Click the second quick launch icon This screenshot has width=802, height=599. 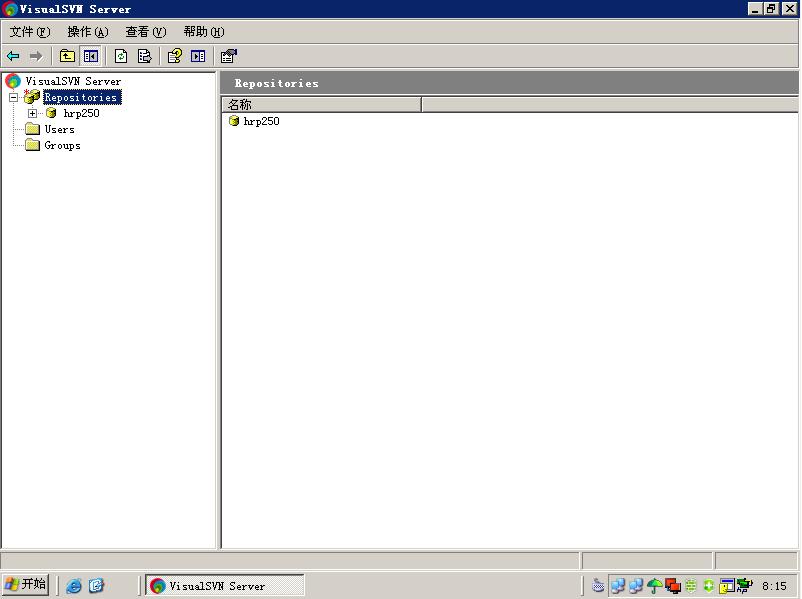96,585
